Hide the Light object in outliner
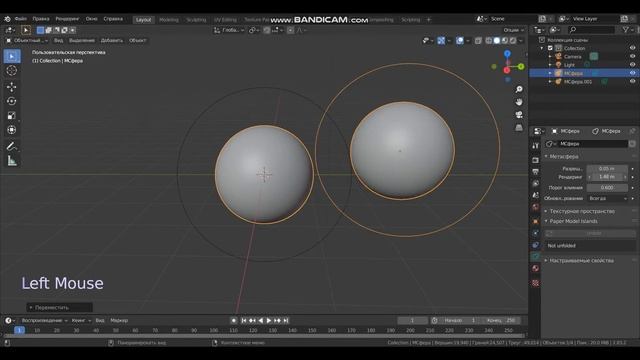The image size is (640, 360). tap(632, 65)
